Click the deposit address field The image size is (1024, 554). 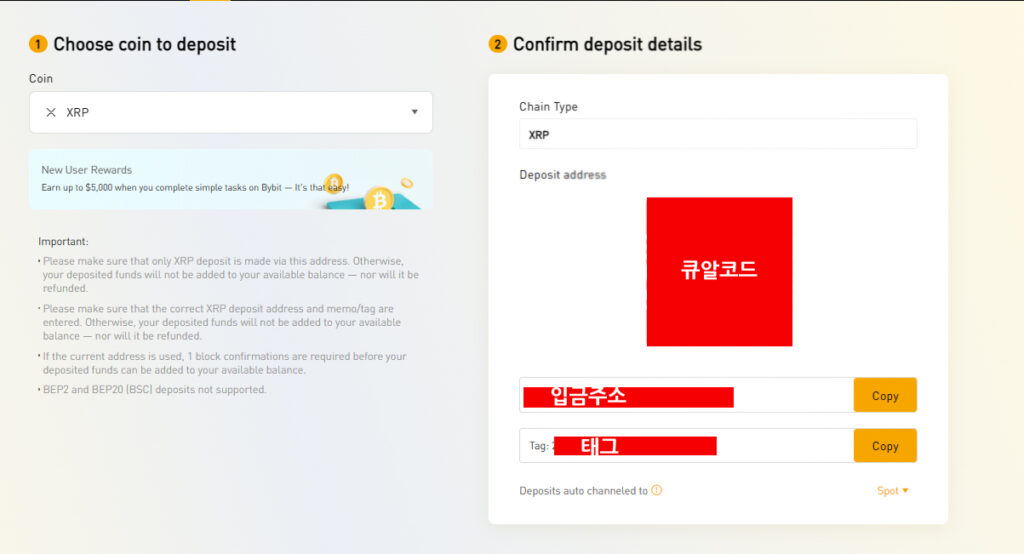tap(686, 395)
